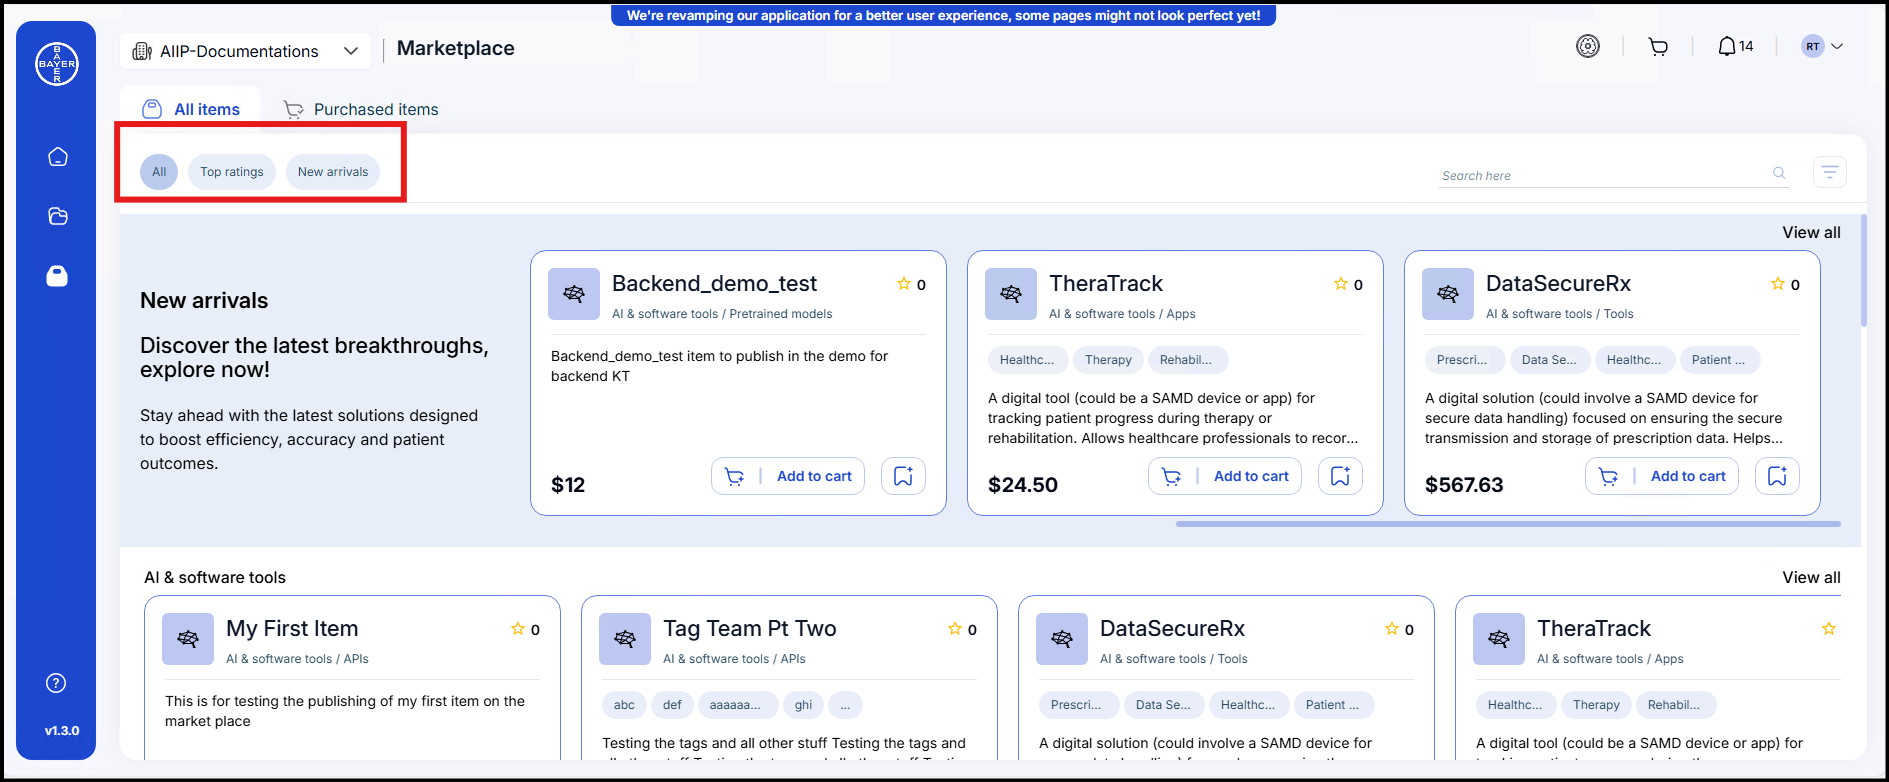Open the My First Item card title
Image resolution: width=1889 pixels, height=782 pixels.
pos(292,628)
